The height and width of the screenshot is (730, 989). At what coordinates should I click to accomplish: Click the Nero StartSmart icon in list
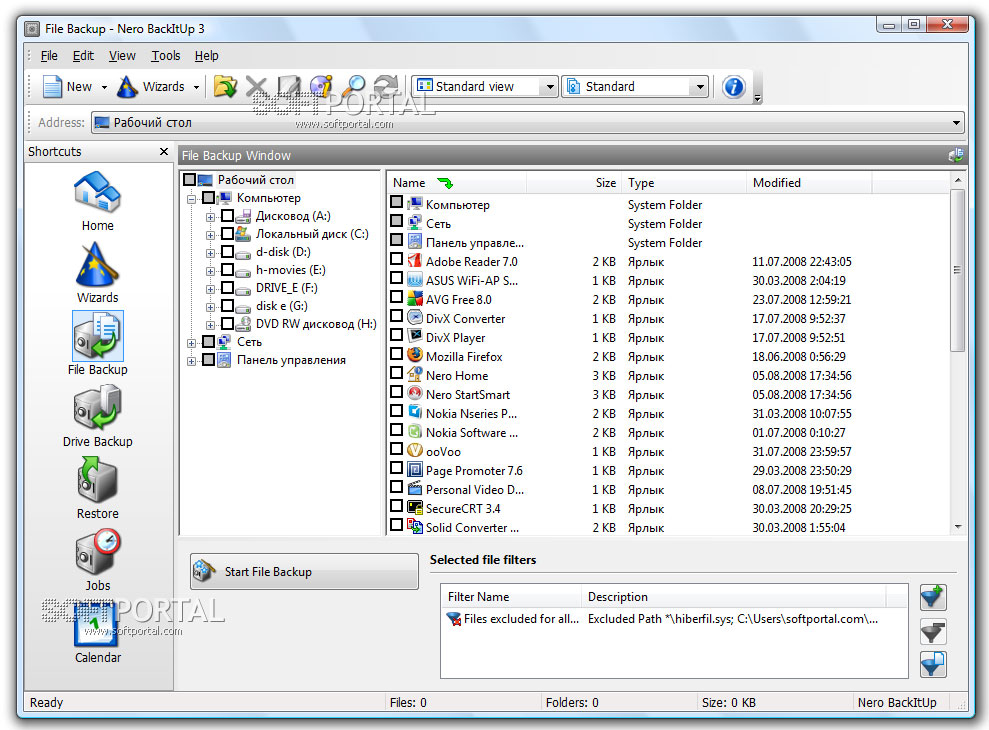(x=414, y=394)
